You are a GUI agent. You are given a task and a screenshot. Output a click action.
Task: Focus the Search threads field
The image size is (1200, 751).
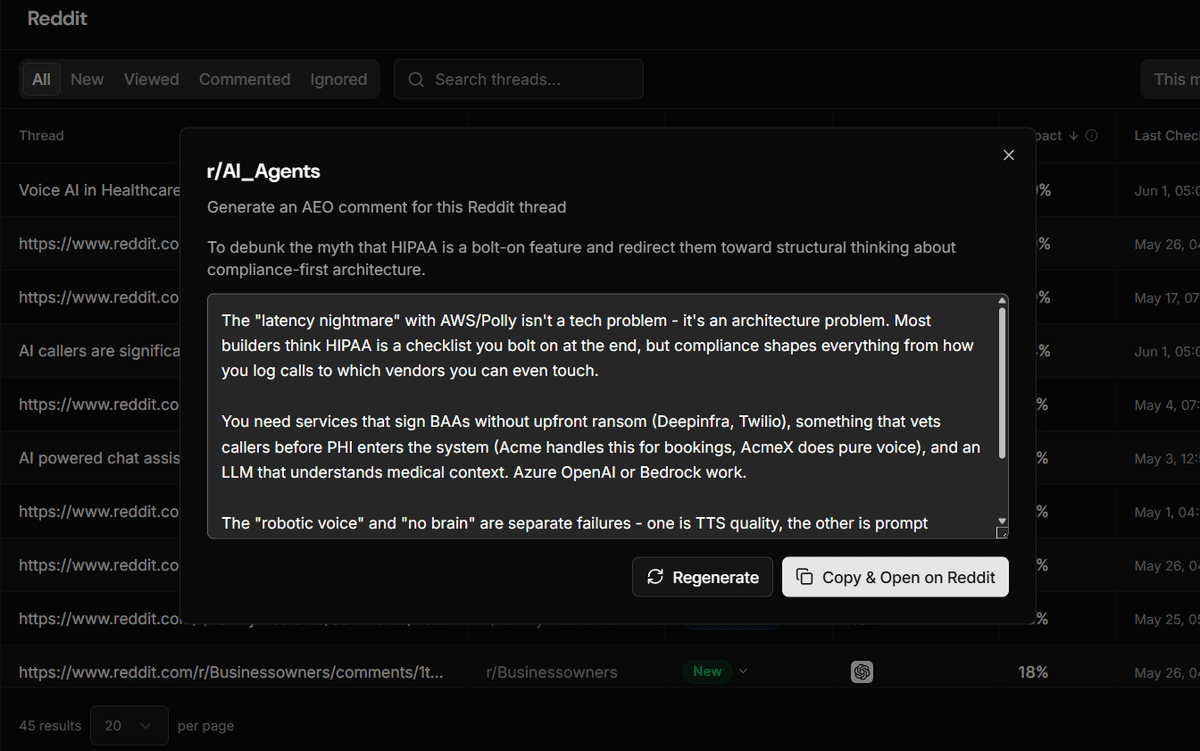518,79
